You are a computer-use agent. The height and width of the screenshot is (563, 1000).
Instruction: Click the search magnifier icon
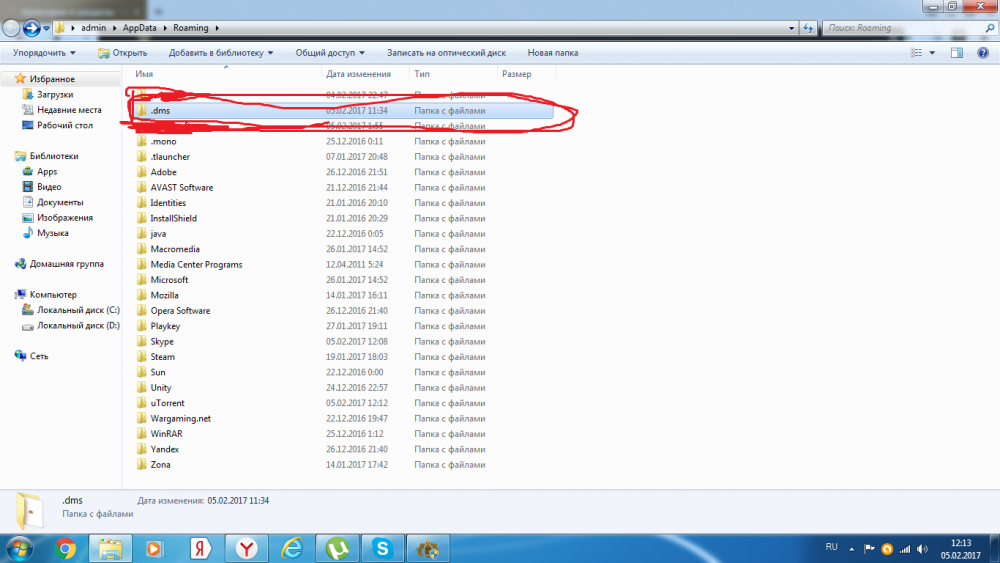click(x=990, y=28)
